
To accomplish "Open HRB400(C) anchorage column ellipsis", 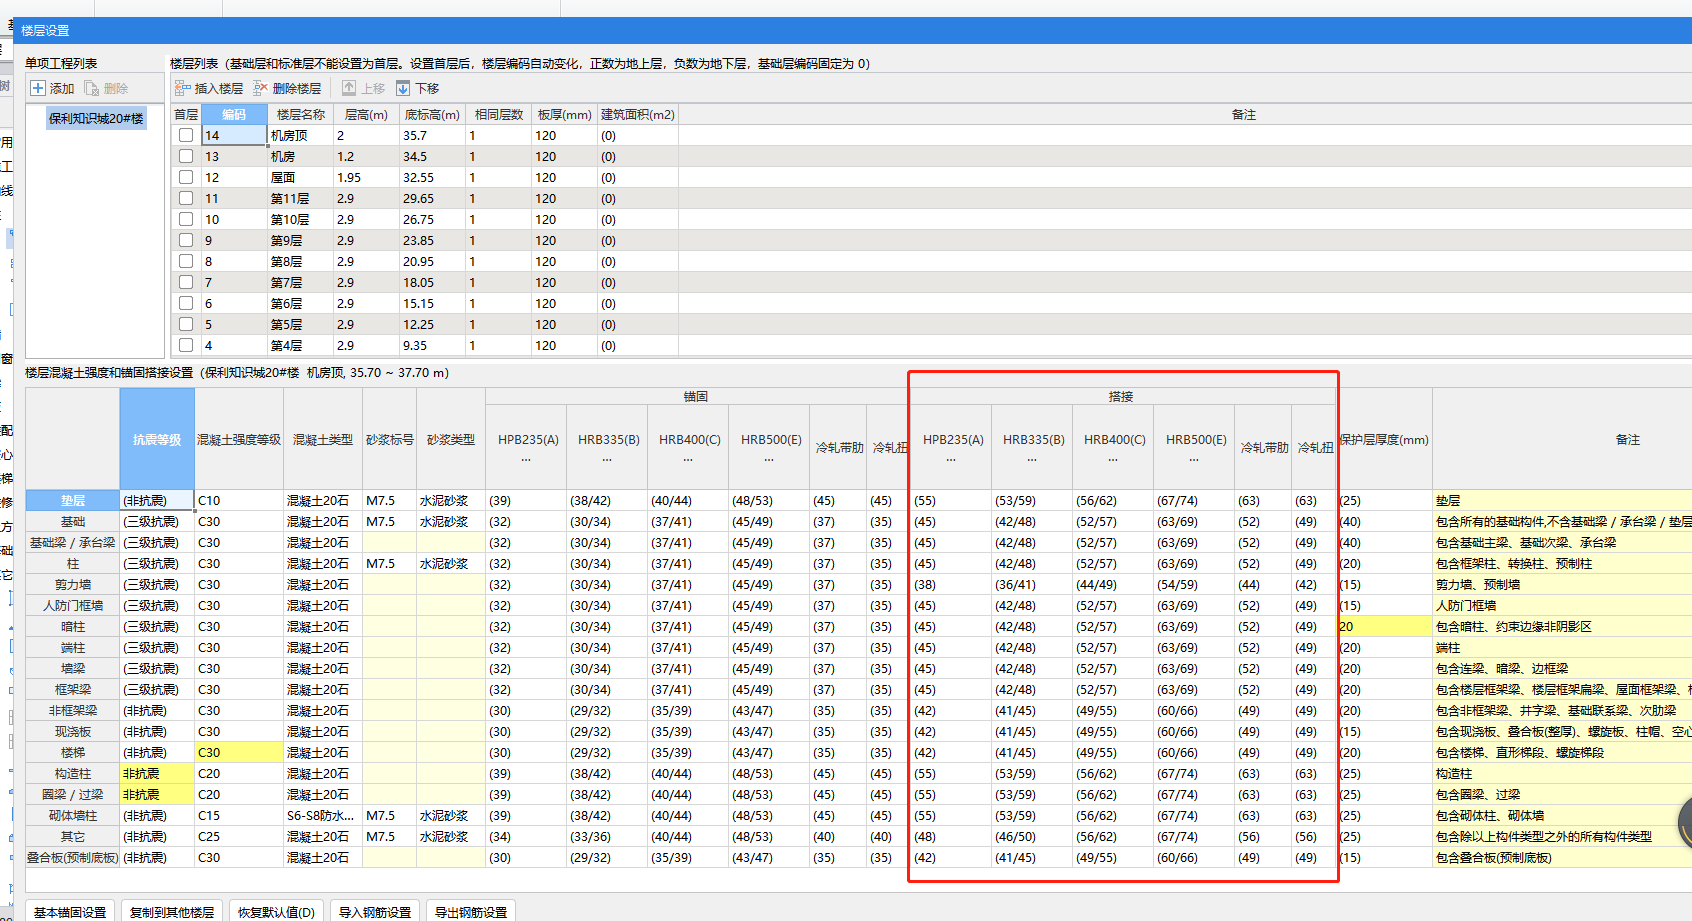I will click(x=688, y=460).
